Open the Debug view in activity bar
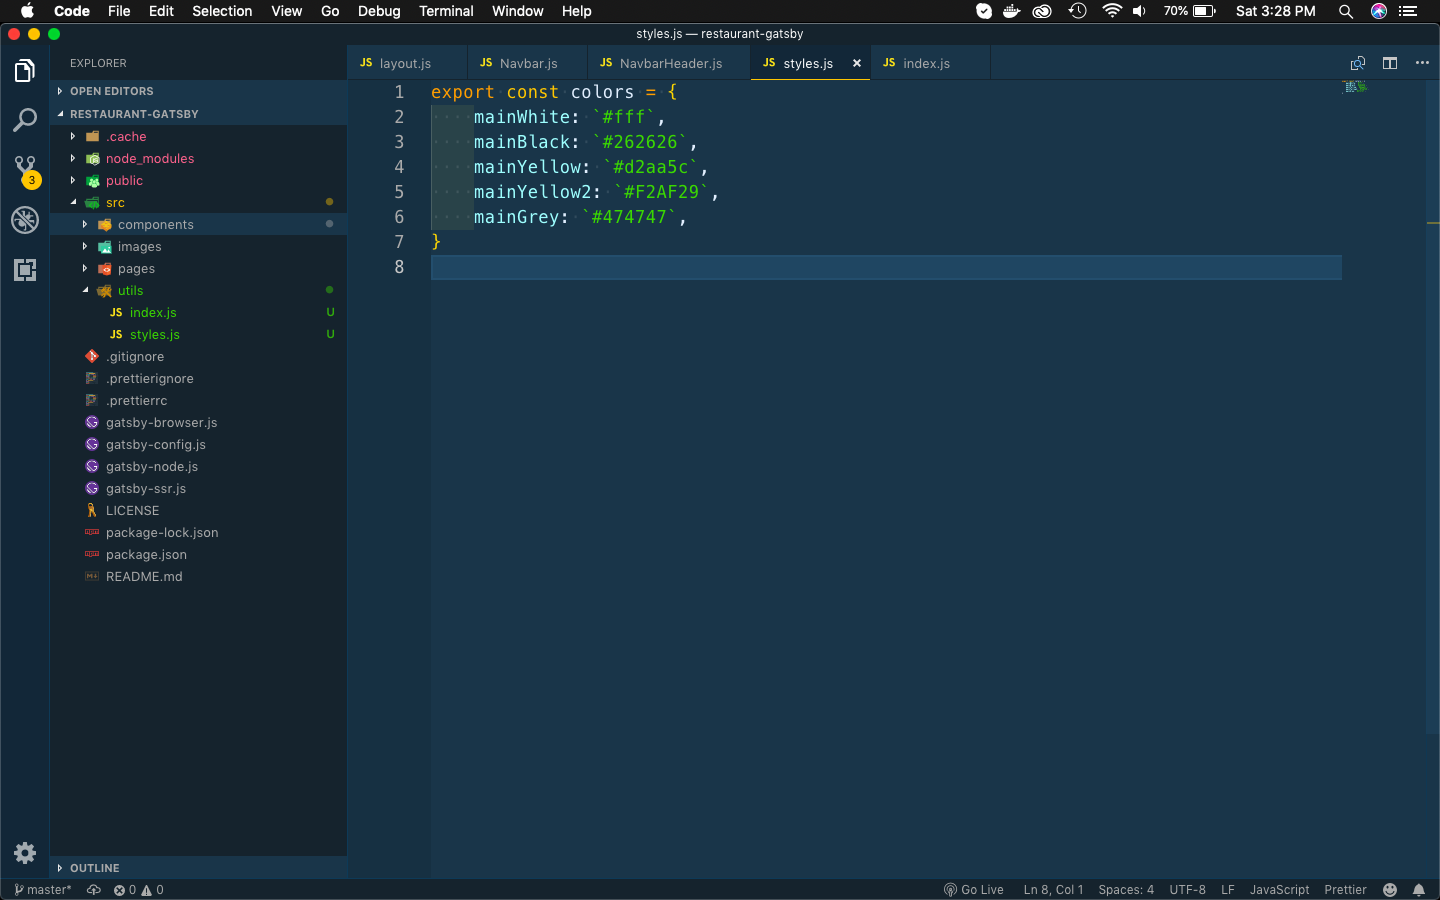 click(x=25, y=220)
